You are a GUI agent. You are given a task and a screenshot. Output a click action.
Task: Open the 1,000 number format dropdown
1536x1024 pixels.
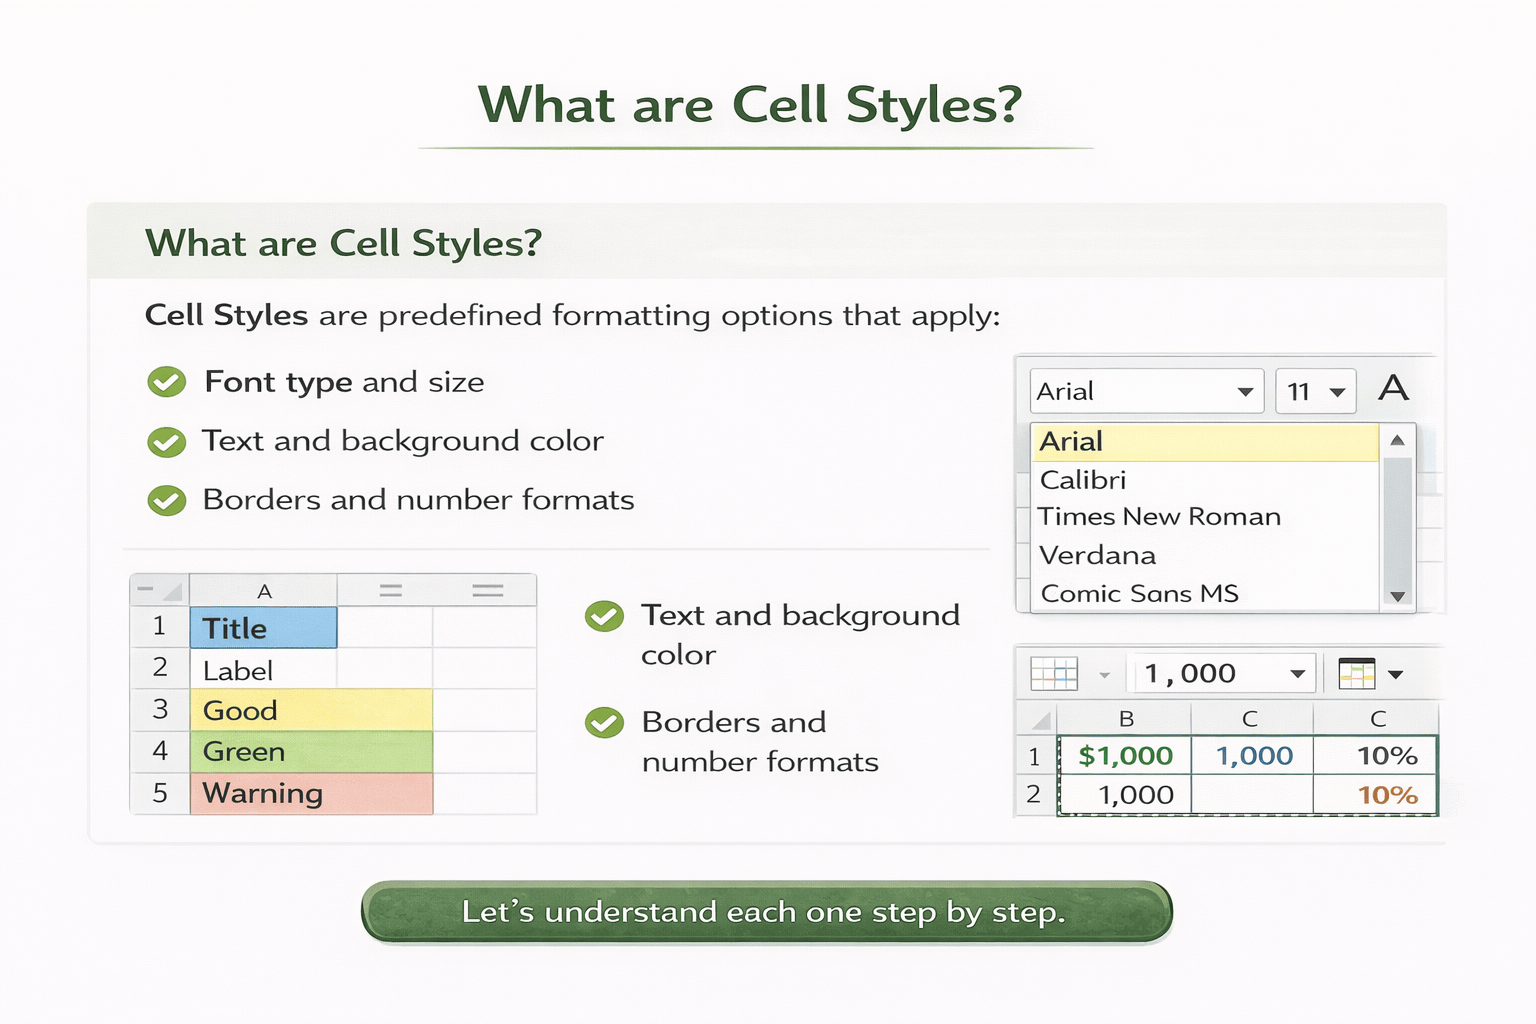click(1297, 674)
